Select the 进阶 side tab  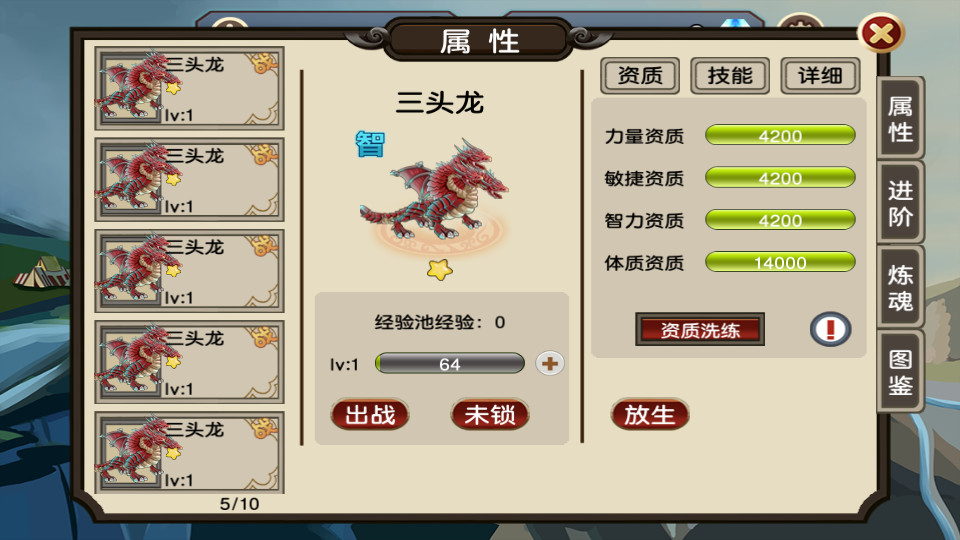pyautogui.click(x=900, y=203)
